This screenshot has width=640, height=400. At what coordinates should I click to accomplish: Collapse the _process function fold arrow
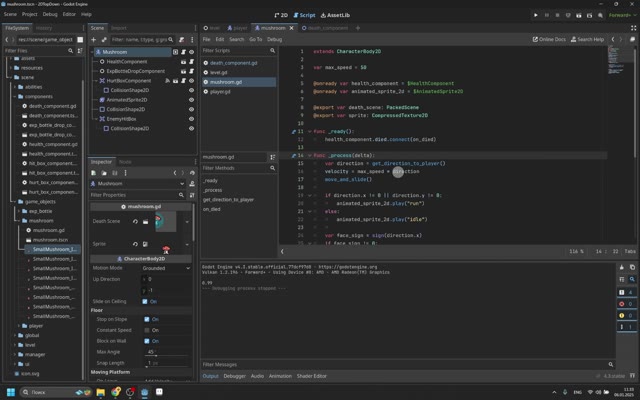[x=309, y=156]
